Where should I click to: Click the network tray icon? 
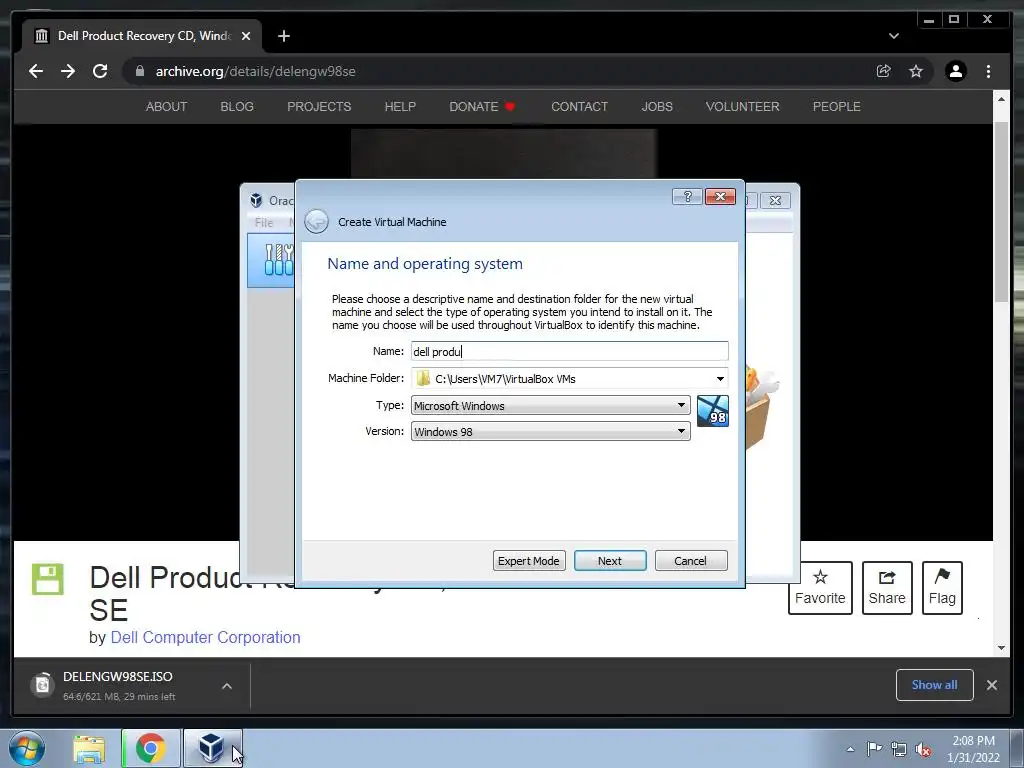[x=899, y=749]
